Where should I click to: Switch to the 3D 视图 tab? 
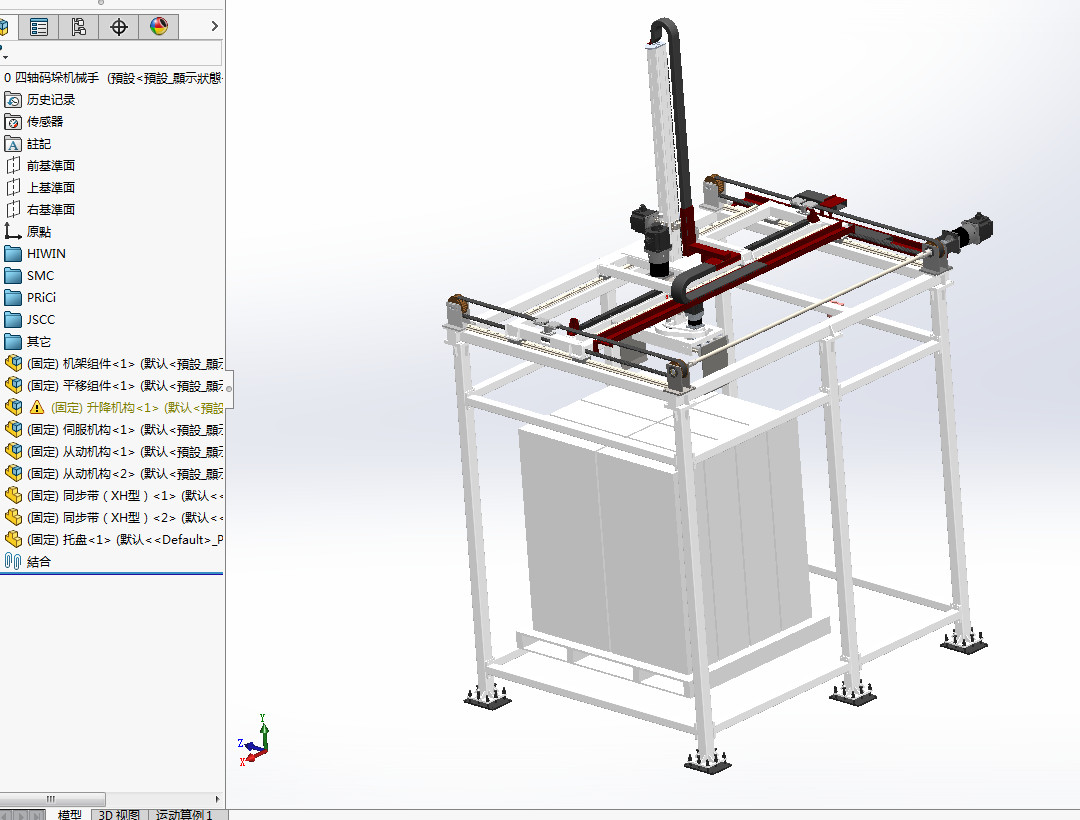click(x=119, y=814)
